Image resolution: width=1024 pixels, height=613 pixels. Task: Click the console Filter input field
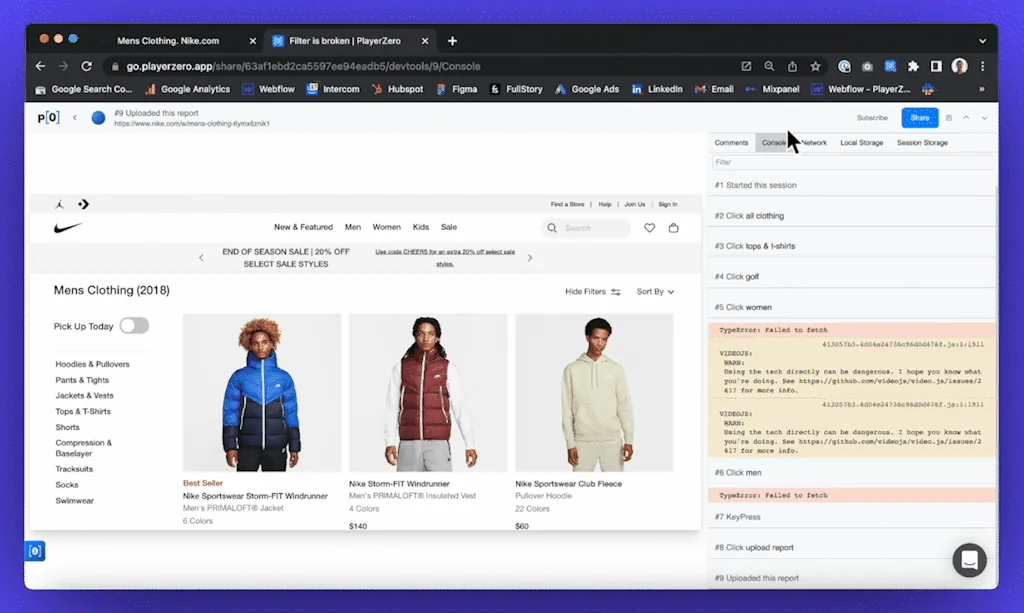(853, 162)
